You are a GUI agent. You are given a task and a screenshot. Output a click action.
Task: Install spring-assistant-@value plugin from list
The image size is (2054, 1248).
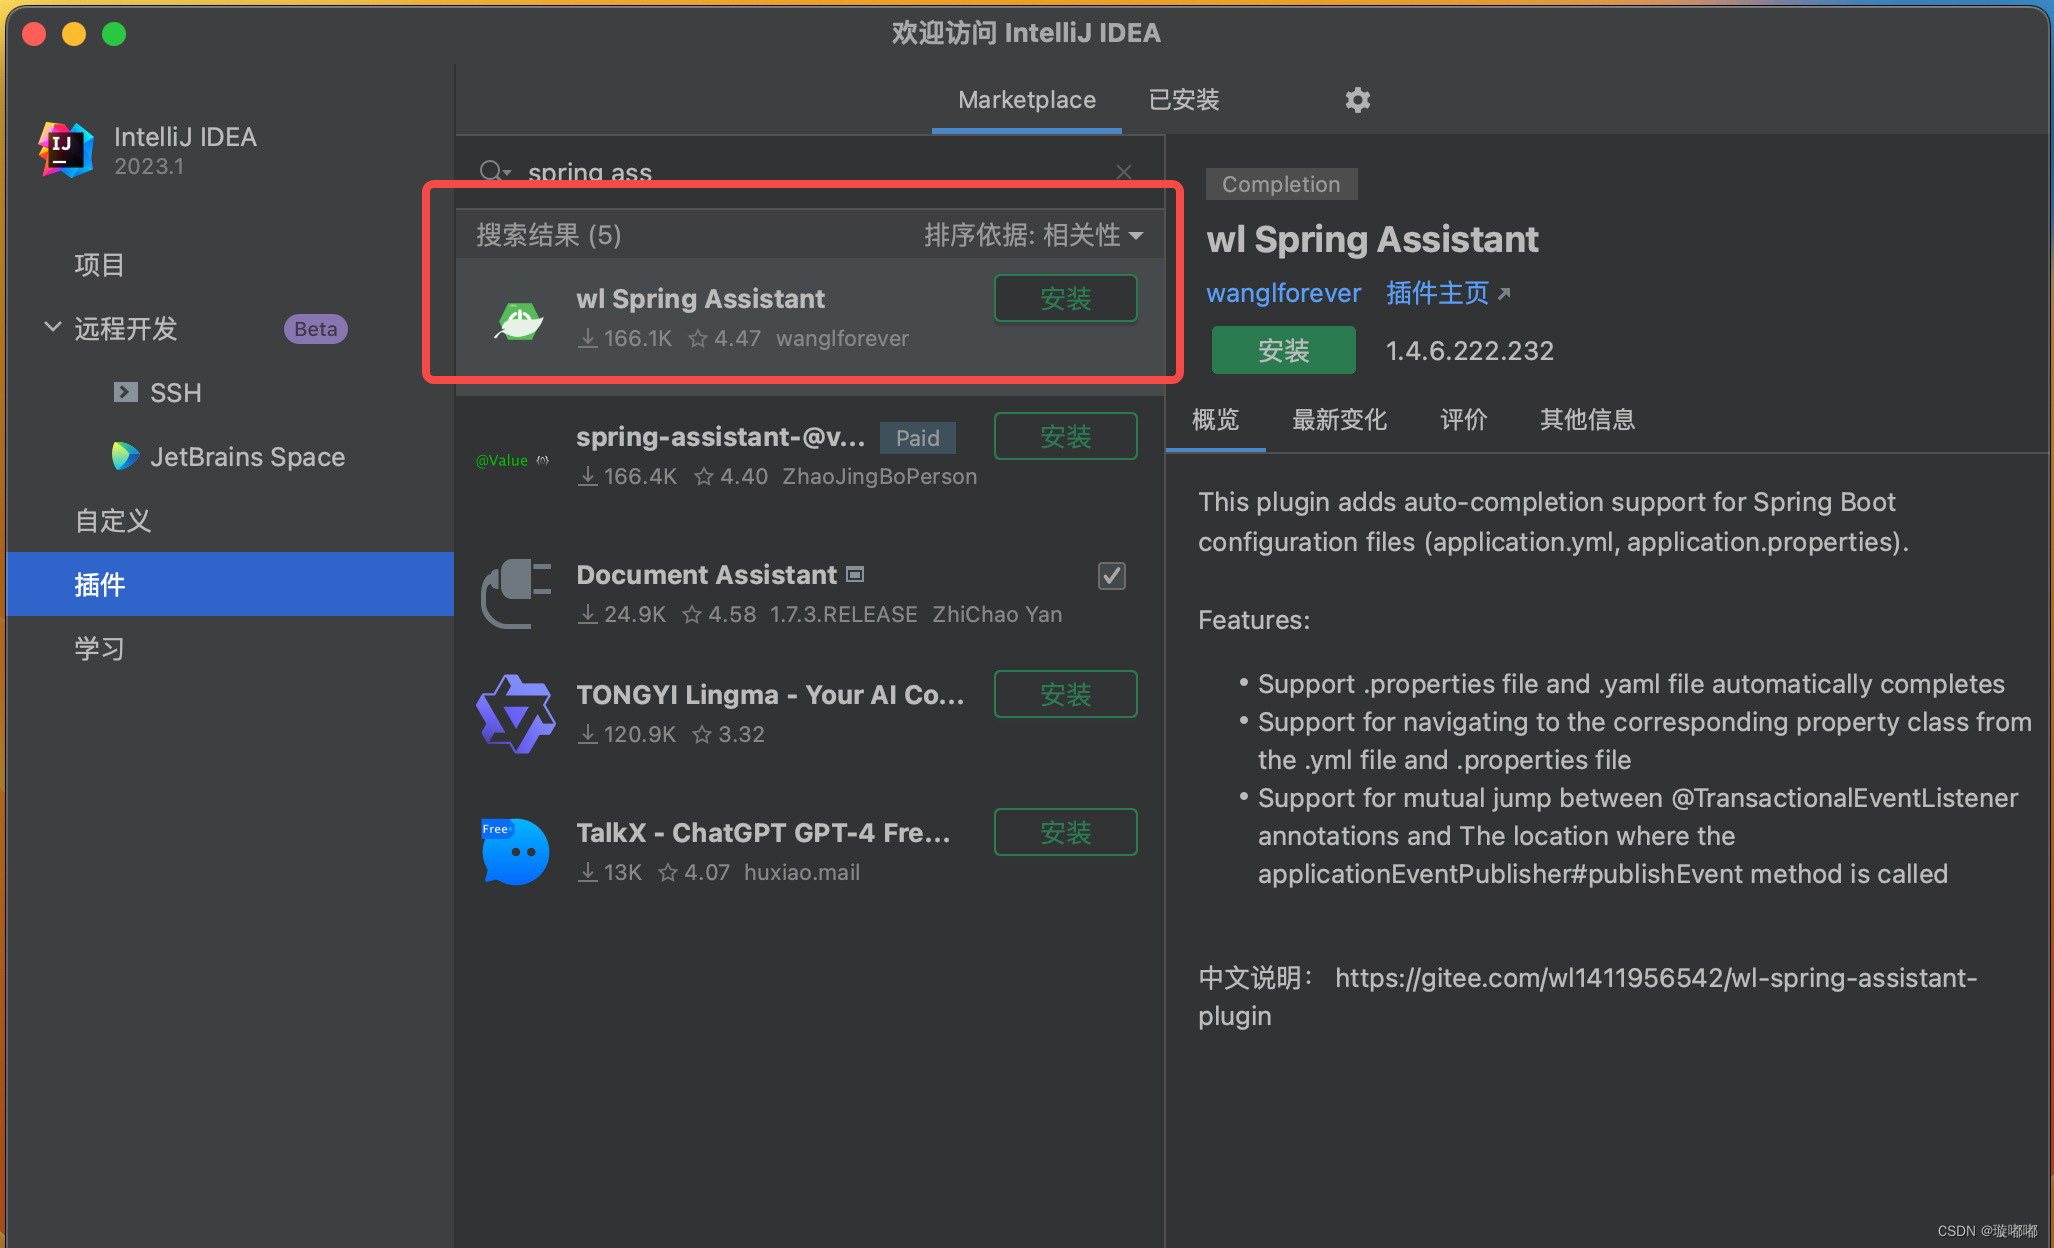click(1065, 437)
